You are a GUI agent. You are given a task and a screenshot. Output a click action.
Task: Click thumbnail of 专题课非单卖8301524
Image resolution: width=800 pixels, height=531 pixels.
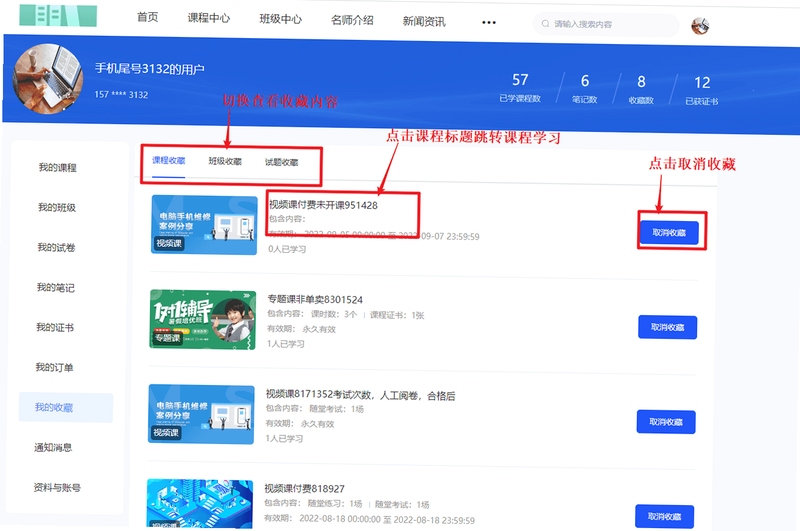coord(203,319)
